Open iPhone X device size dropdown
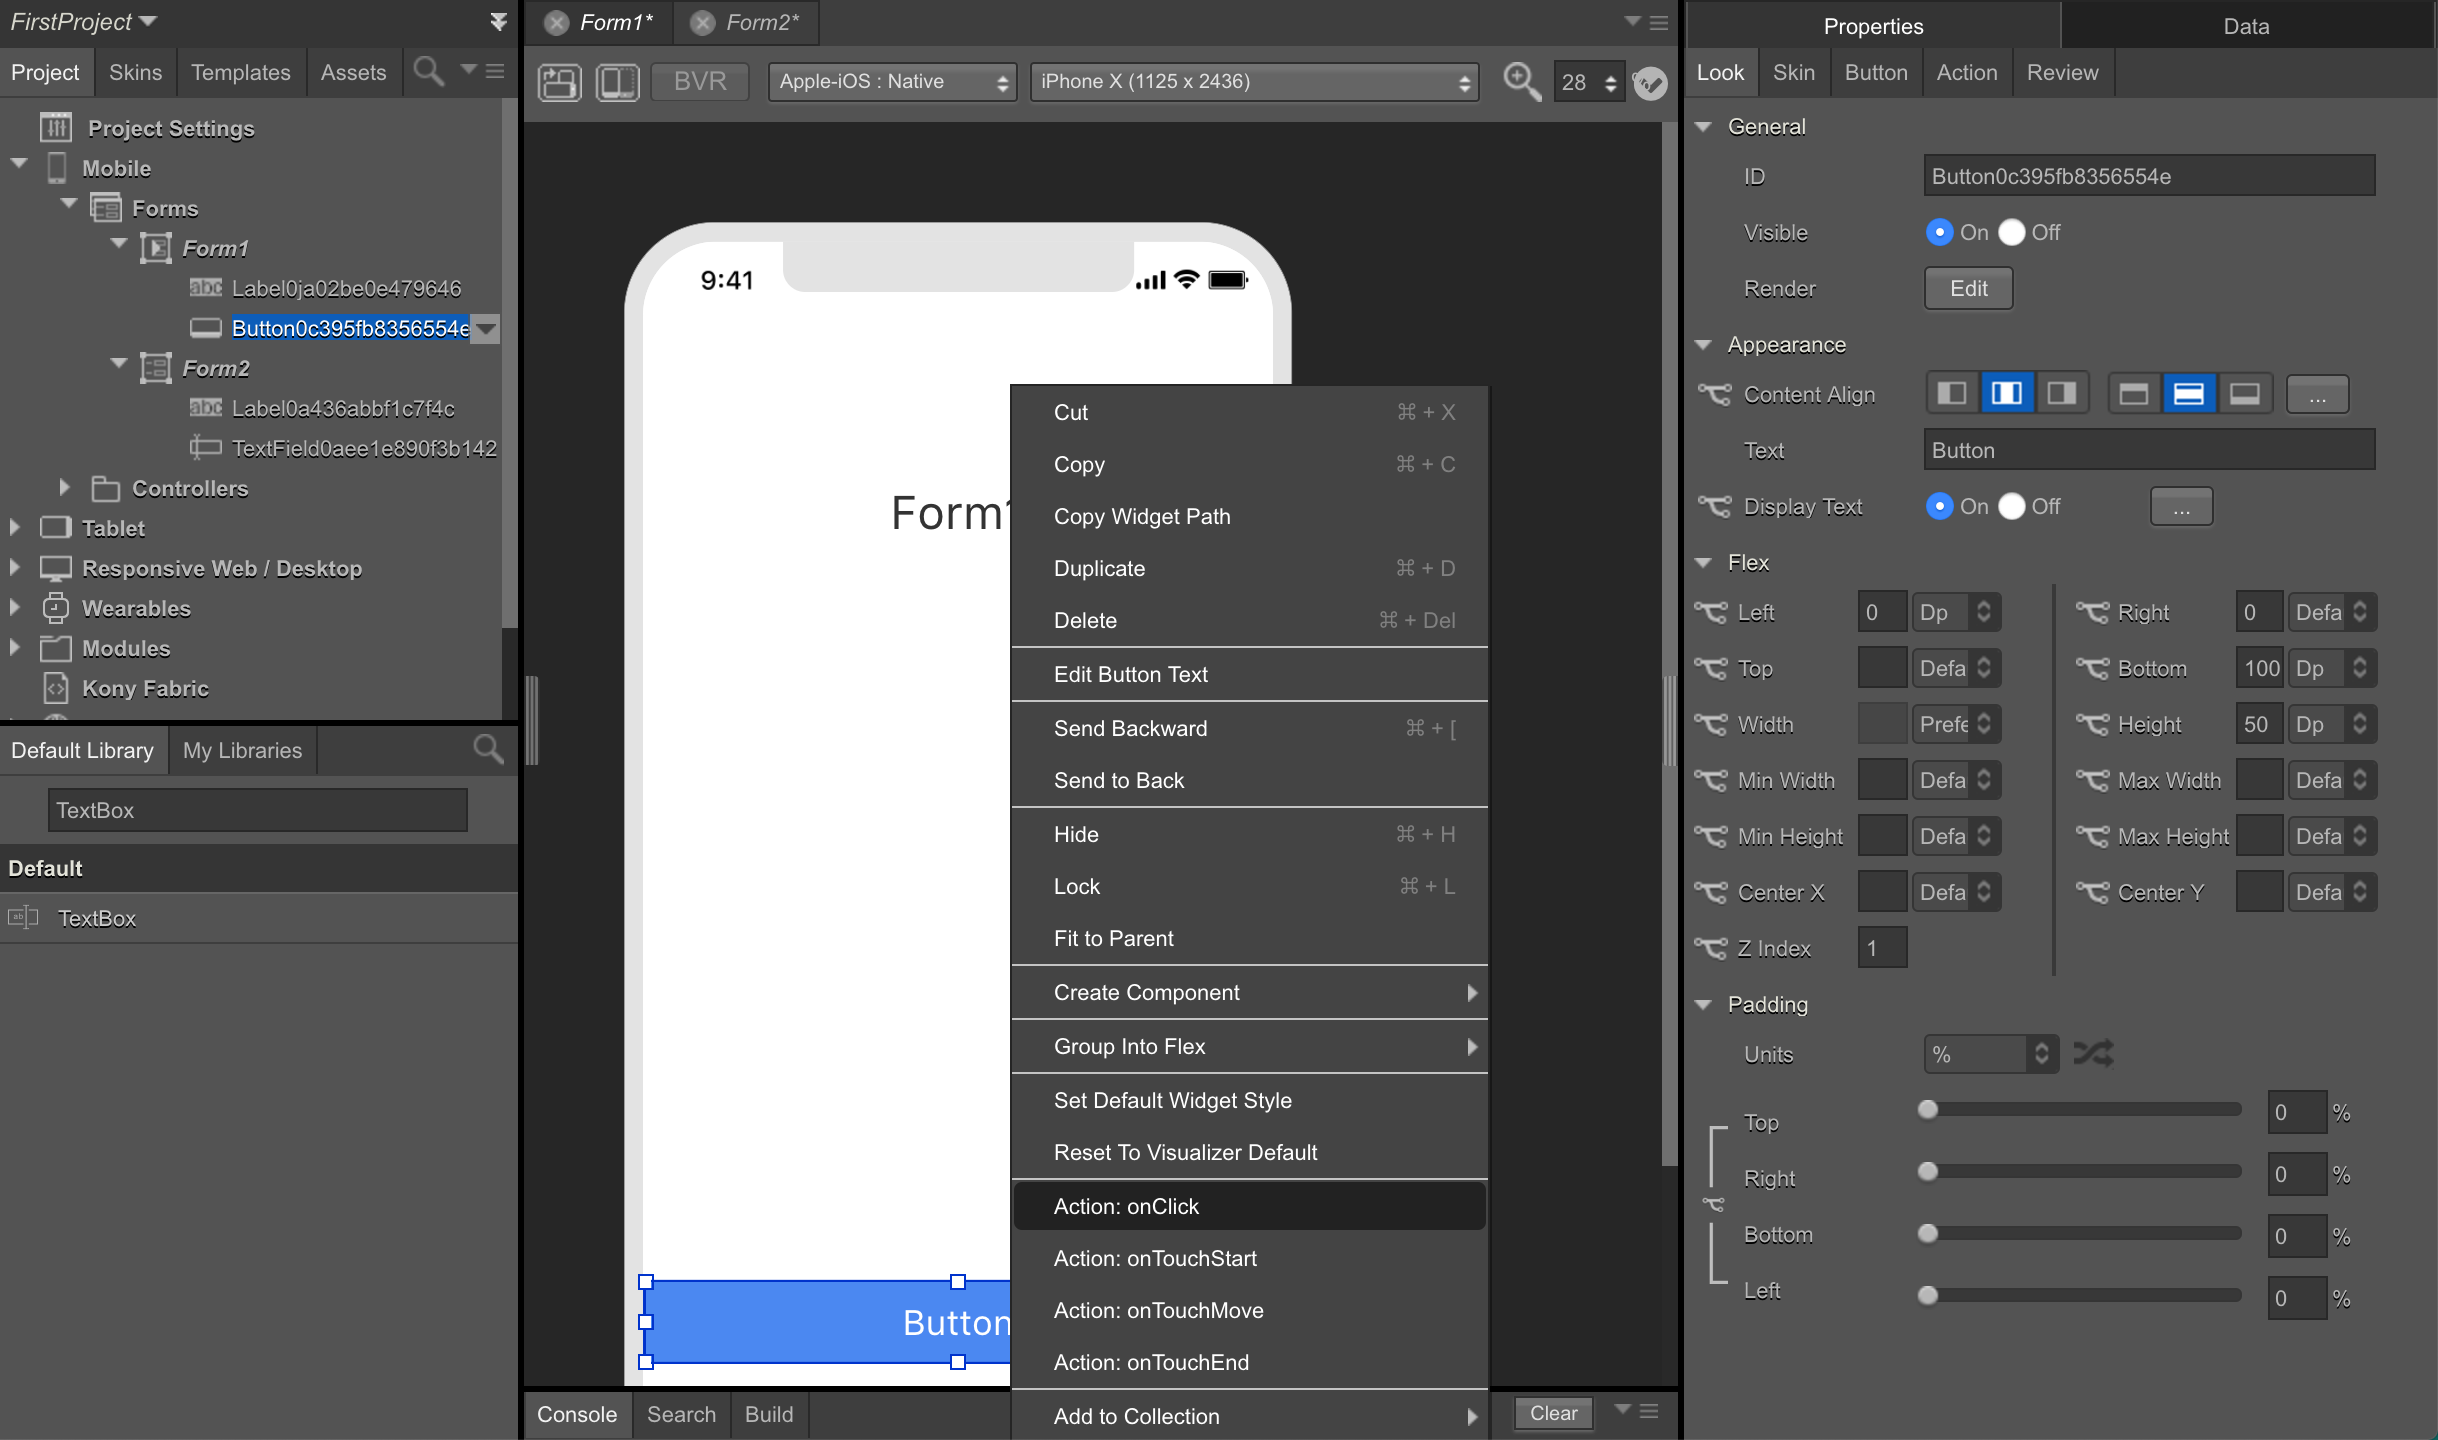Viewport: 2438px width, 1440px height. point(1254,82)
